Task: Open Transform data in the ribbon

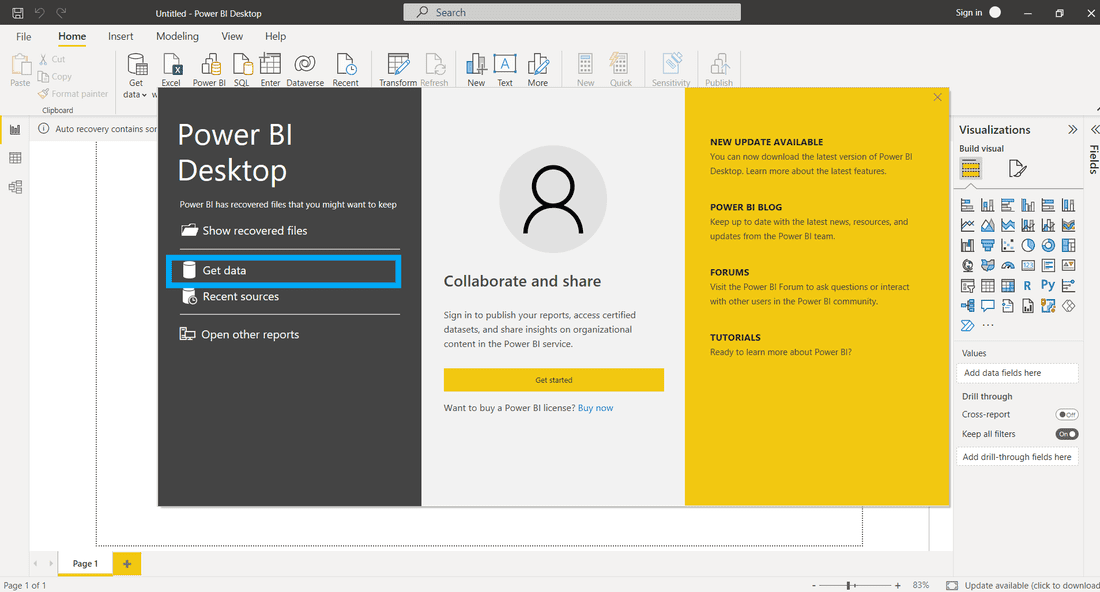Action: tap(398, 69)
